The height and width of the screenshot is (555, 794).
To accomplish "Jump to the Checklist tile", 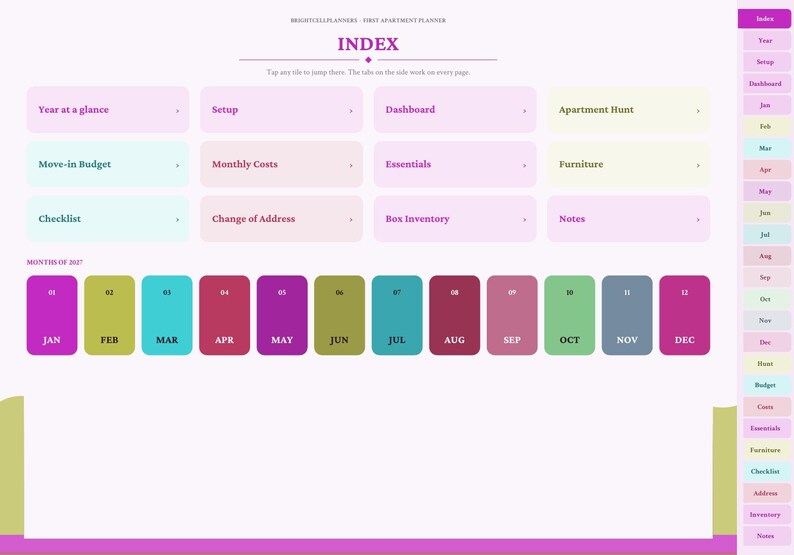I will click(x=108, y=219).
